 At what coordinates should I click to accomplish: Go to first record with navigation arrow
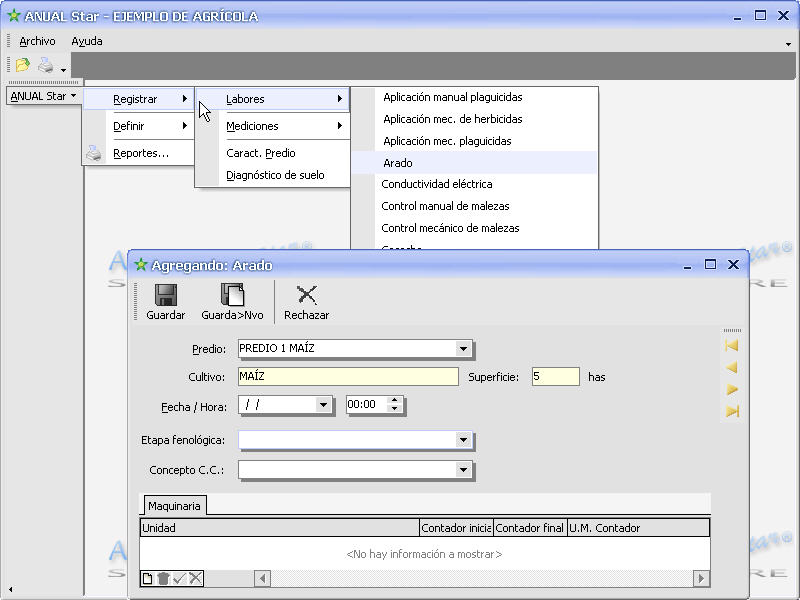coord(732,345)
